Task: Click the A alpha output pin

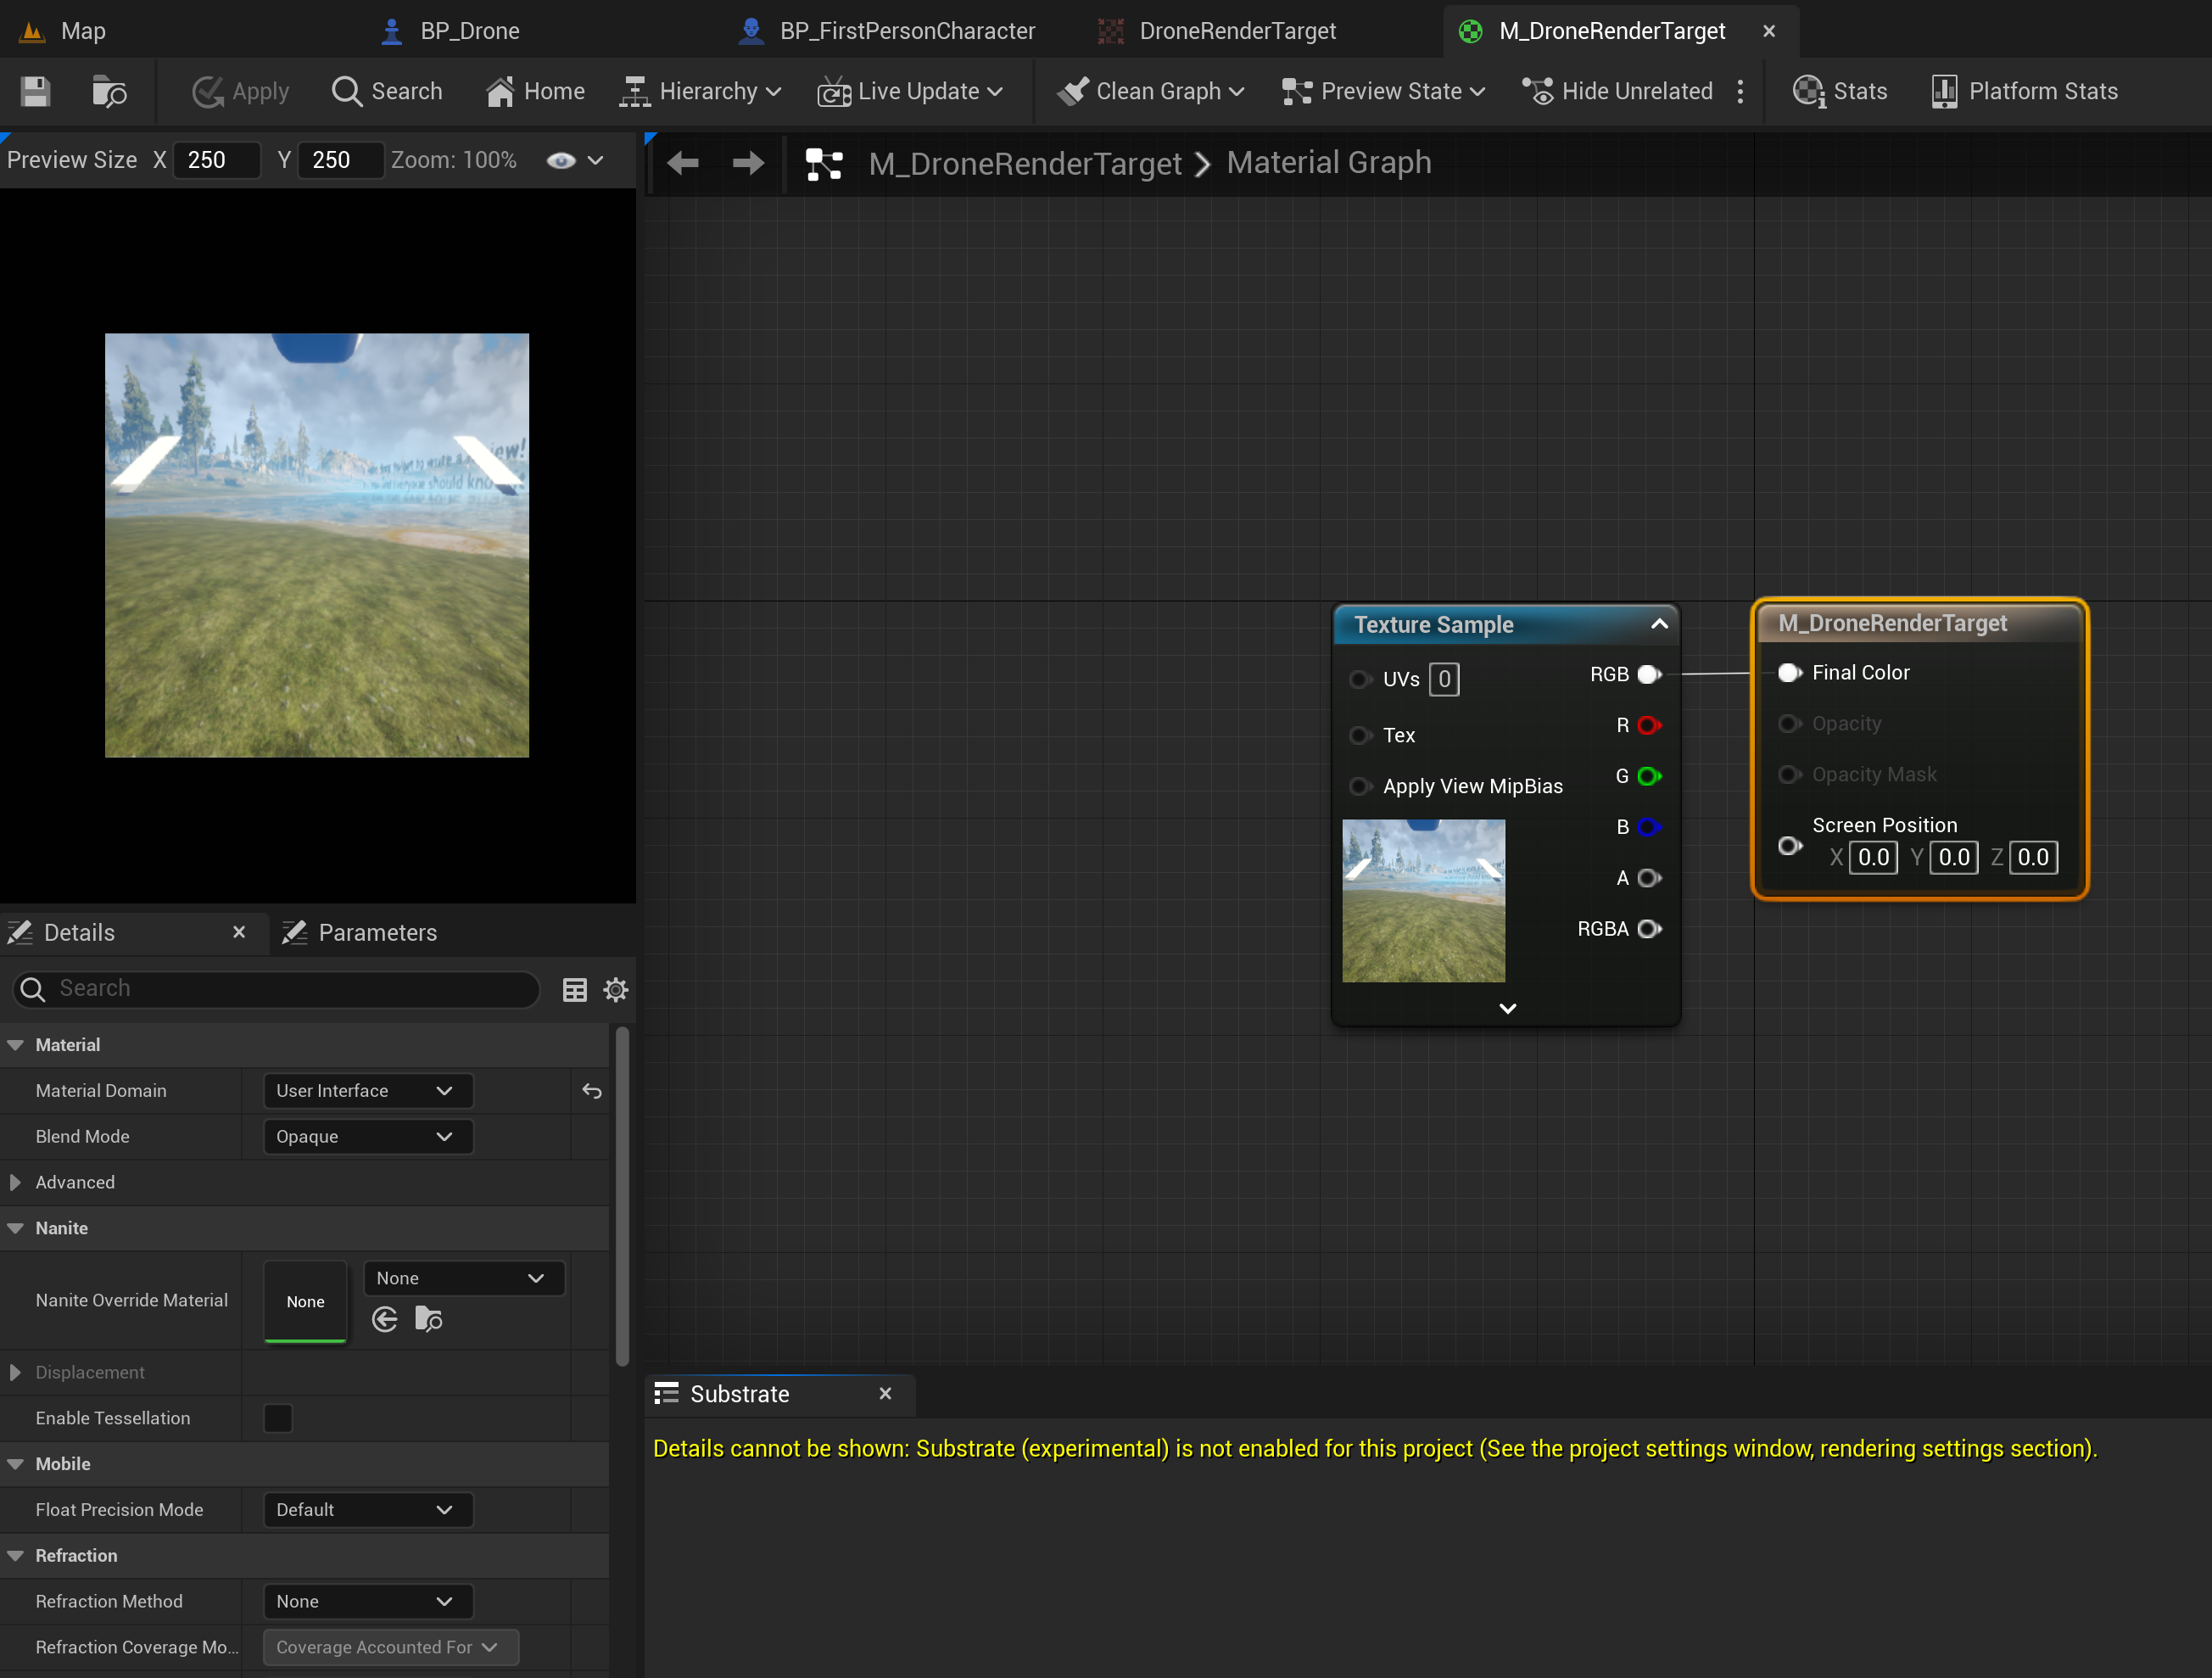Action: 1650,878
